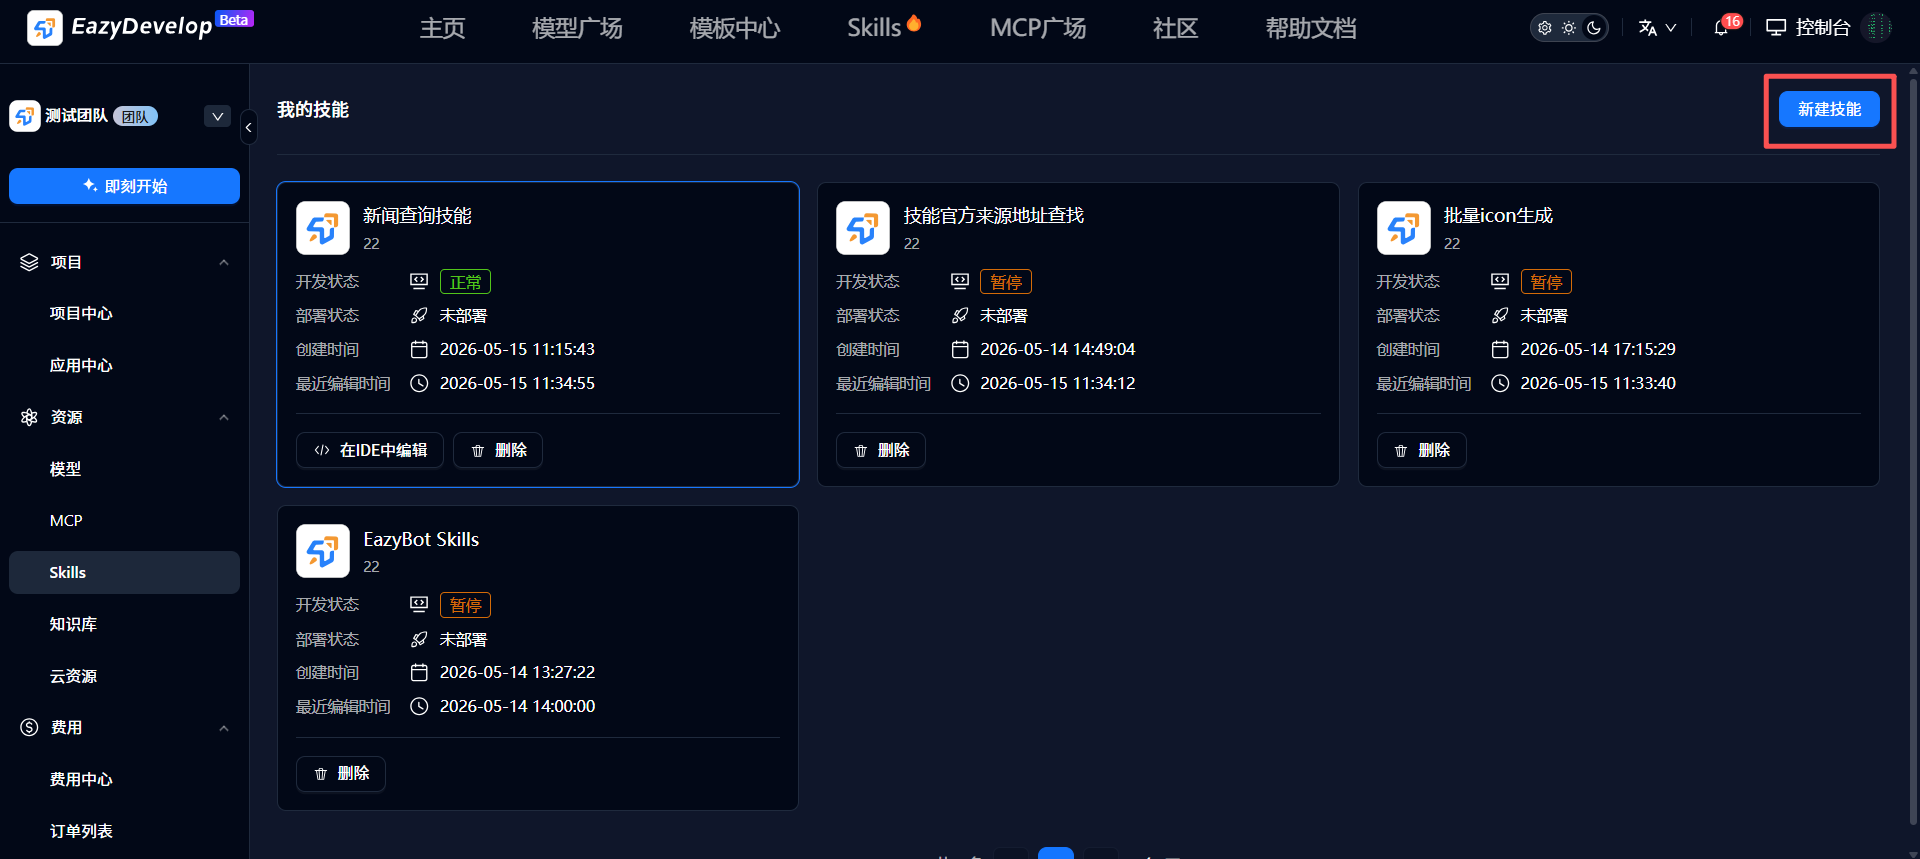Click the 测试团队 team logo
Viewport: 1920px width, 859px height.
tap(25, 116)
